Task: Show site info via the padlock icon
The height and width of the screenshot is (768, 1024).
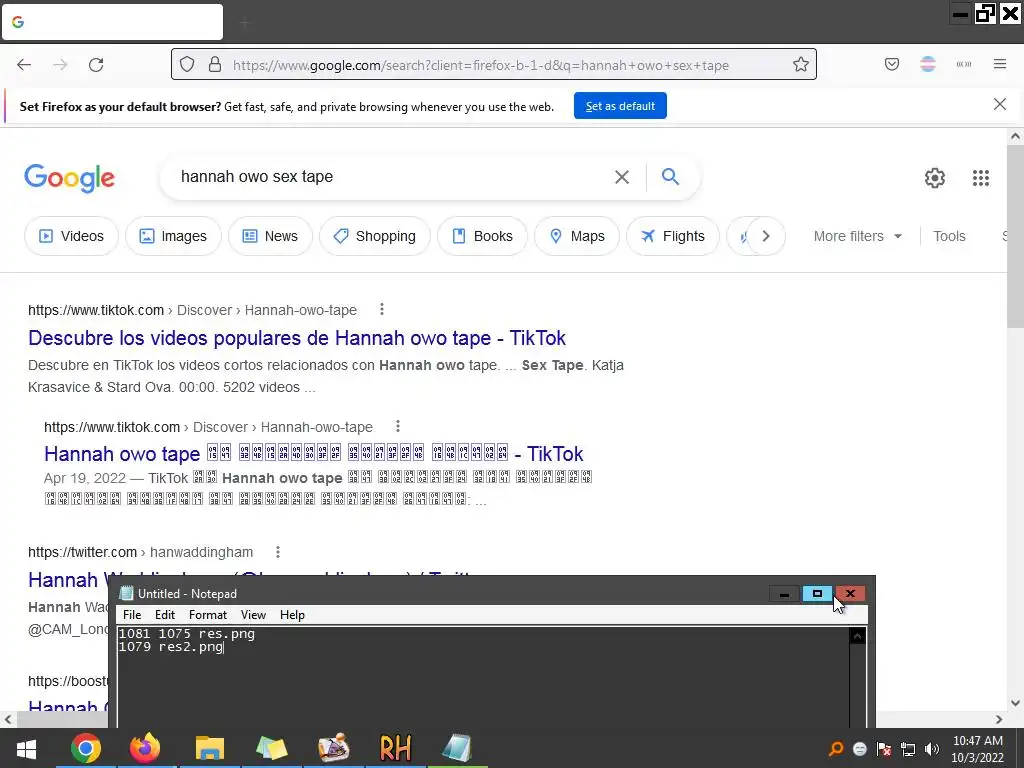Action: coord(215,65)
